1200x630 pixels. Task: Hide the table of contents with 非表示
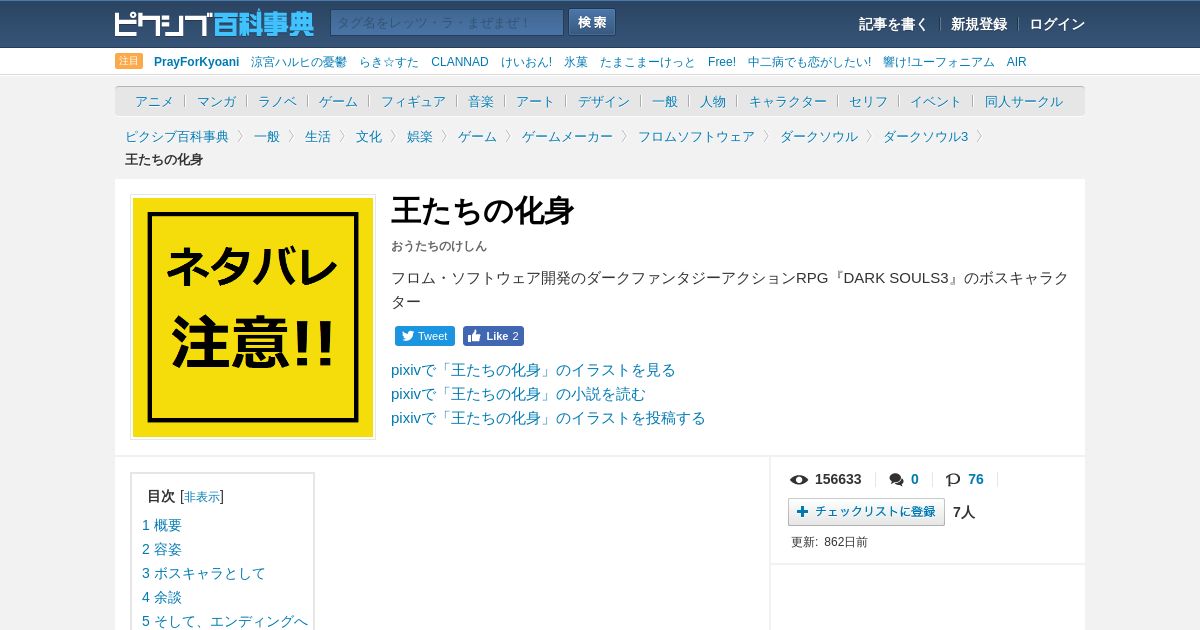202,497
